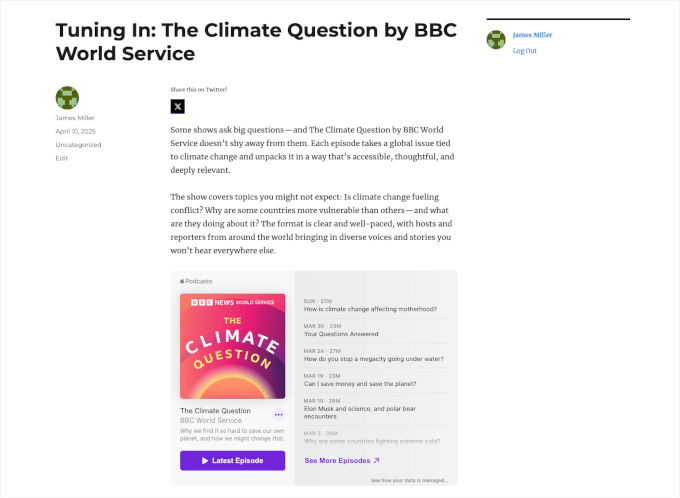680x498 pixels.
Task: Open the podcast three-dots options menu
Action: tap(278, 414)
